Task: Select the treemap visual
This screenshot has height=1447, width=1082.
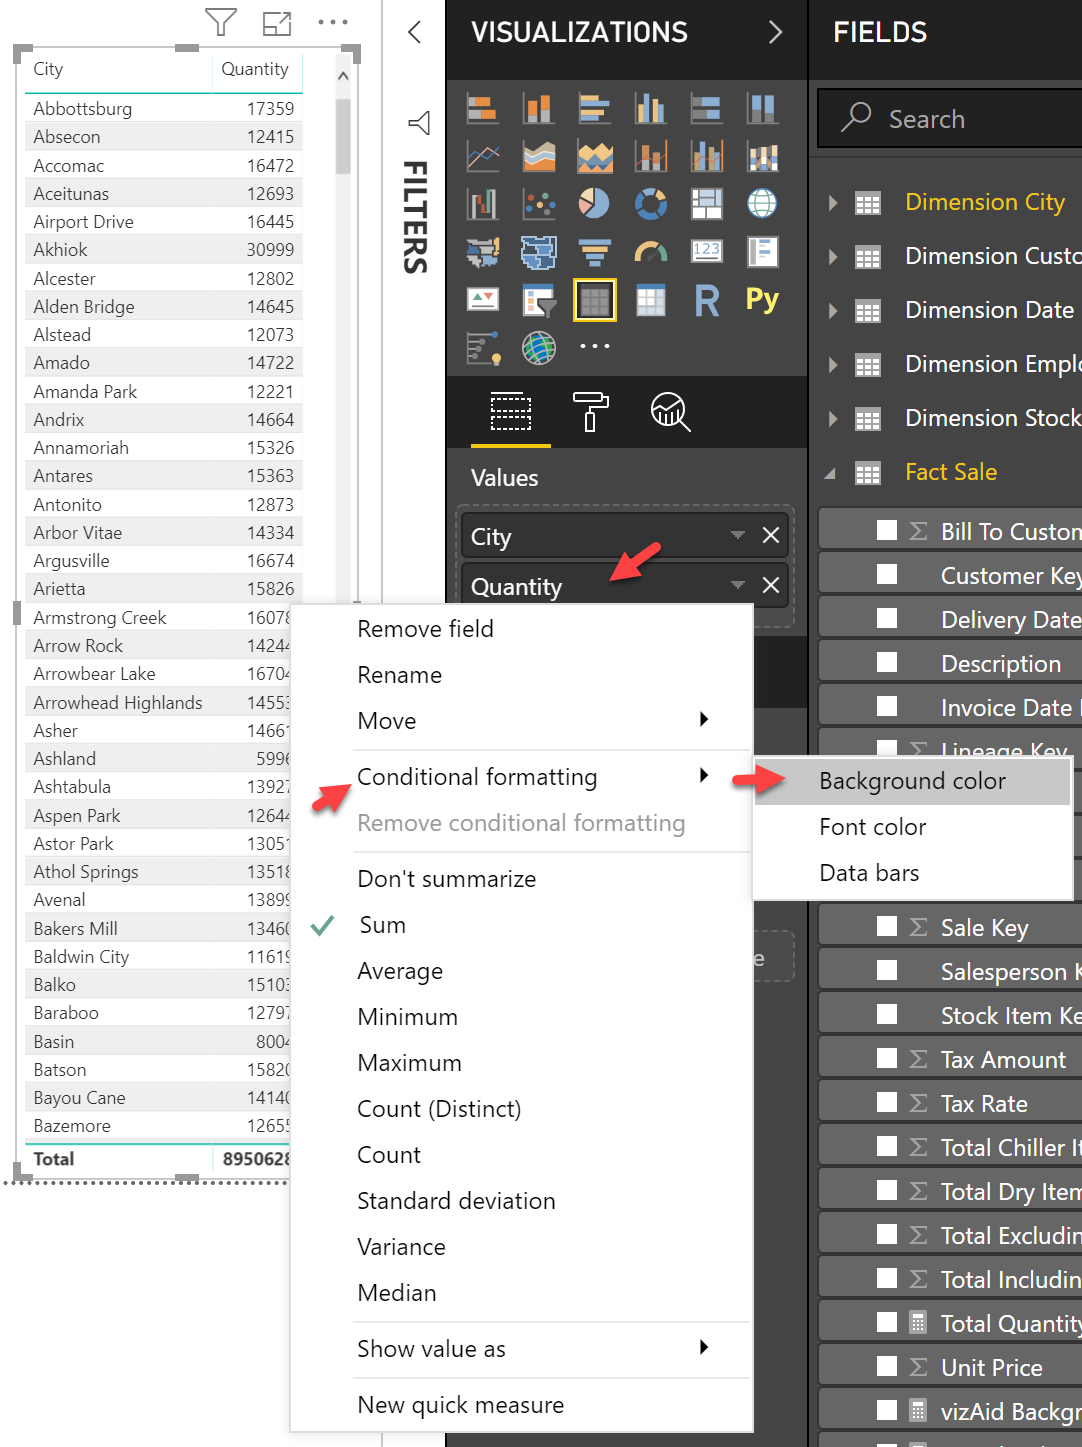Action: pyautogui.click(x=707, y=204)
